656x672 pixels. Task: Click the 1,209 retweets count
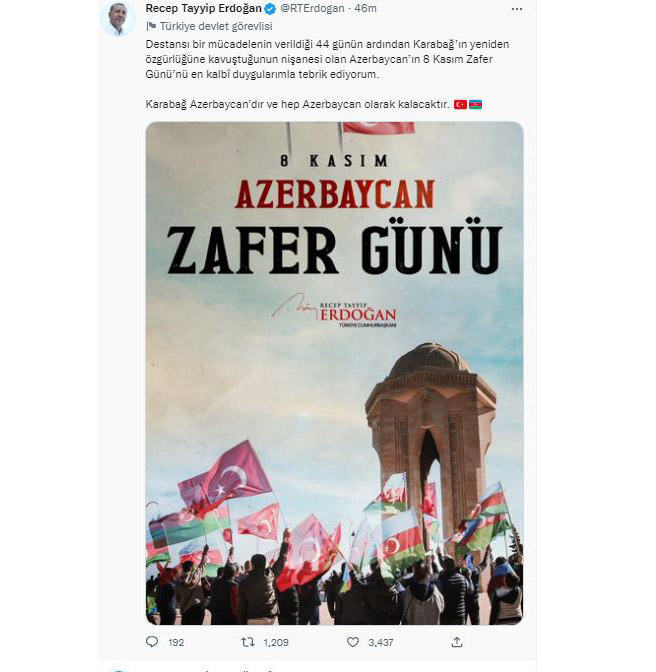(276, 642)
